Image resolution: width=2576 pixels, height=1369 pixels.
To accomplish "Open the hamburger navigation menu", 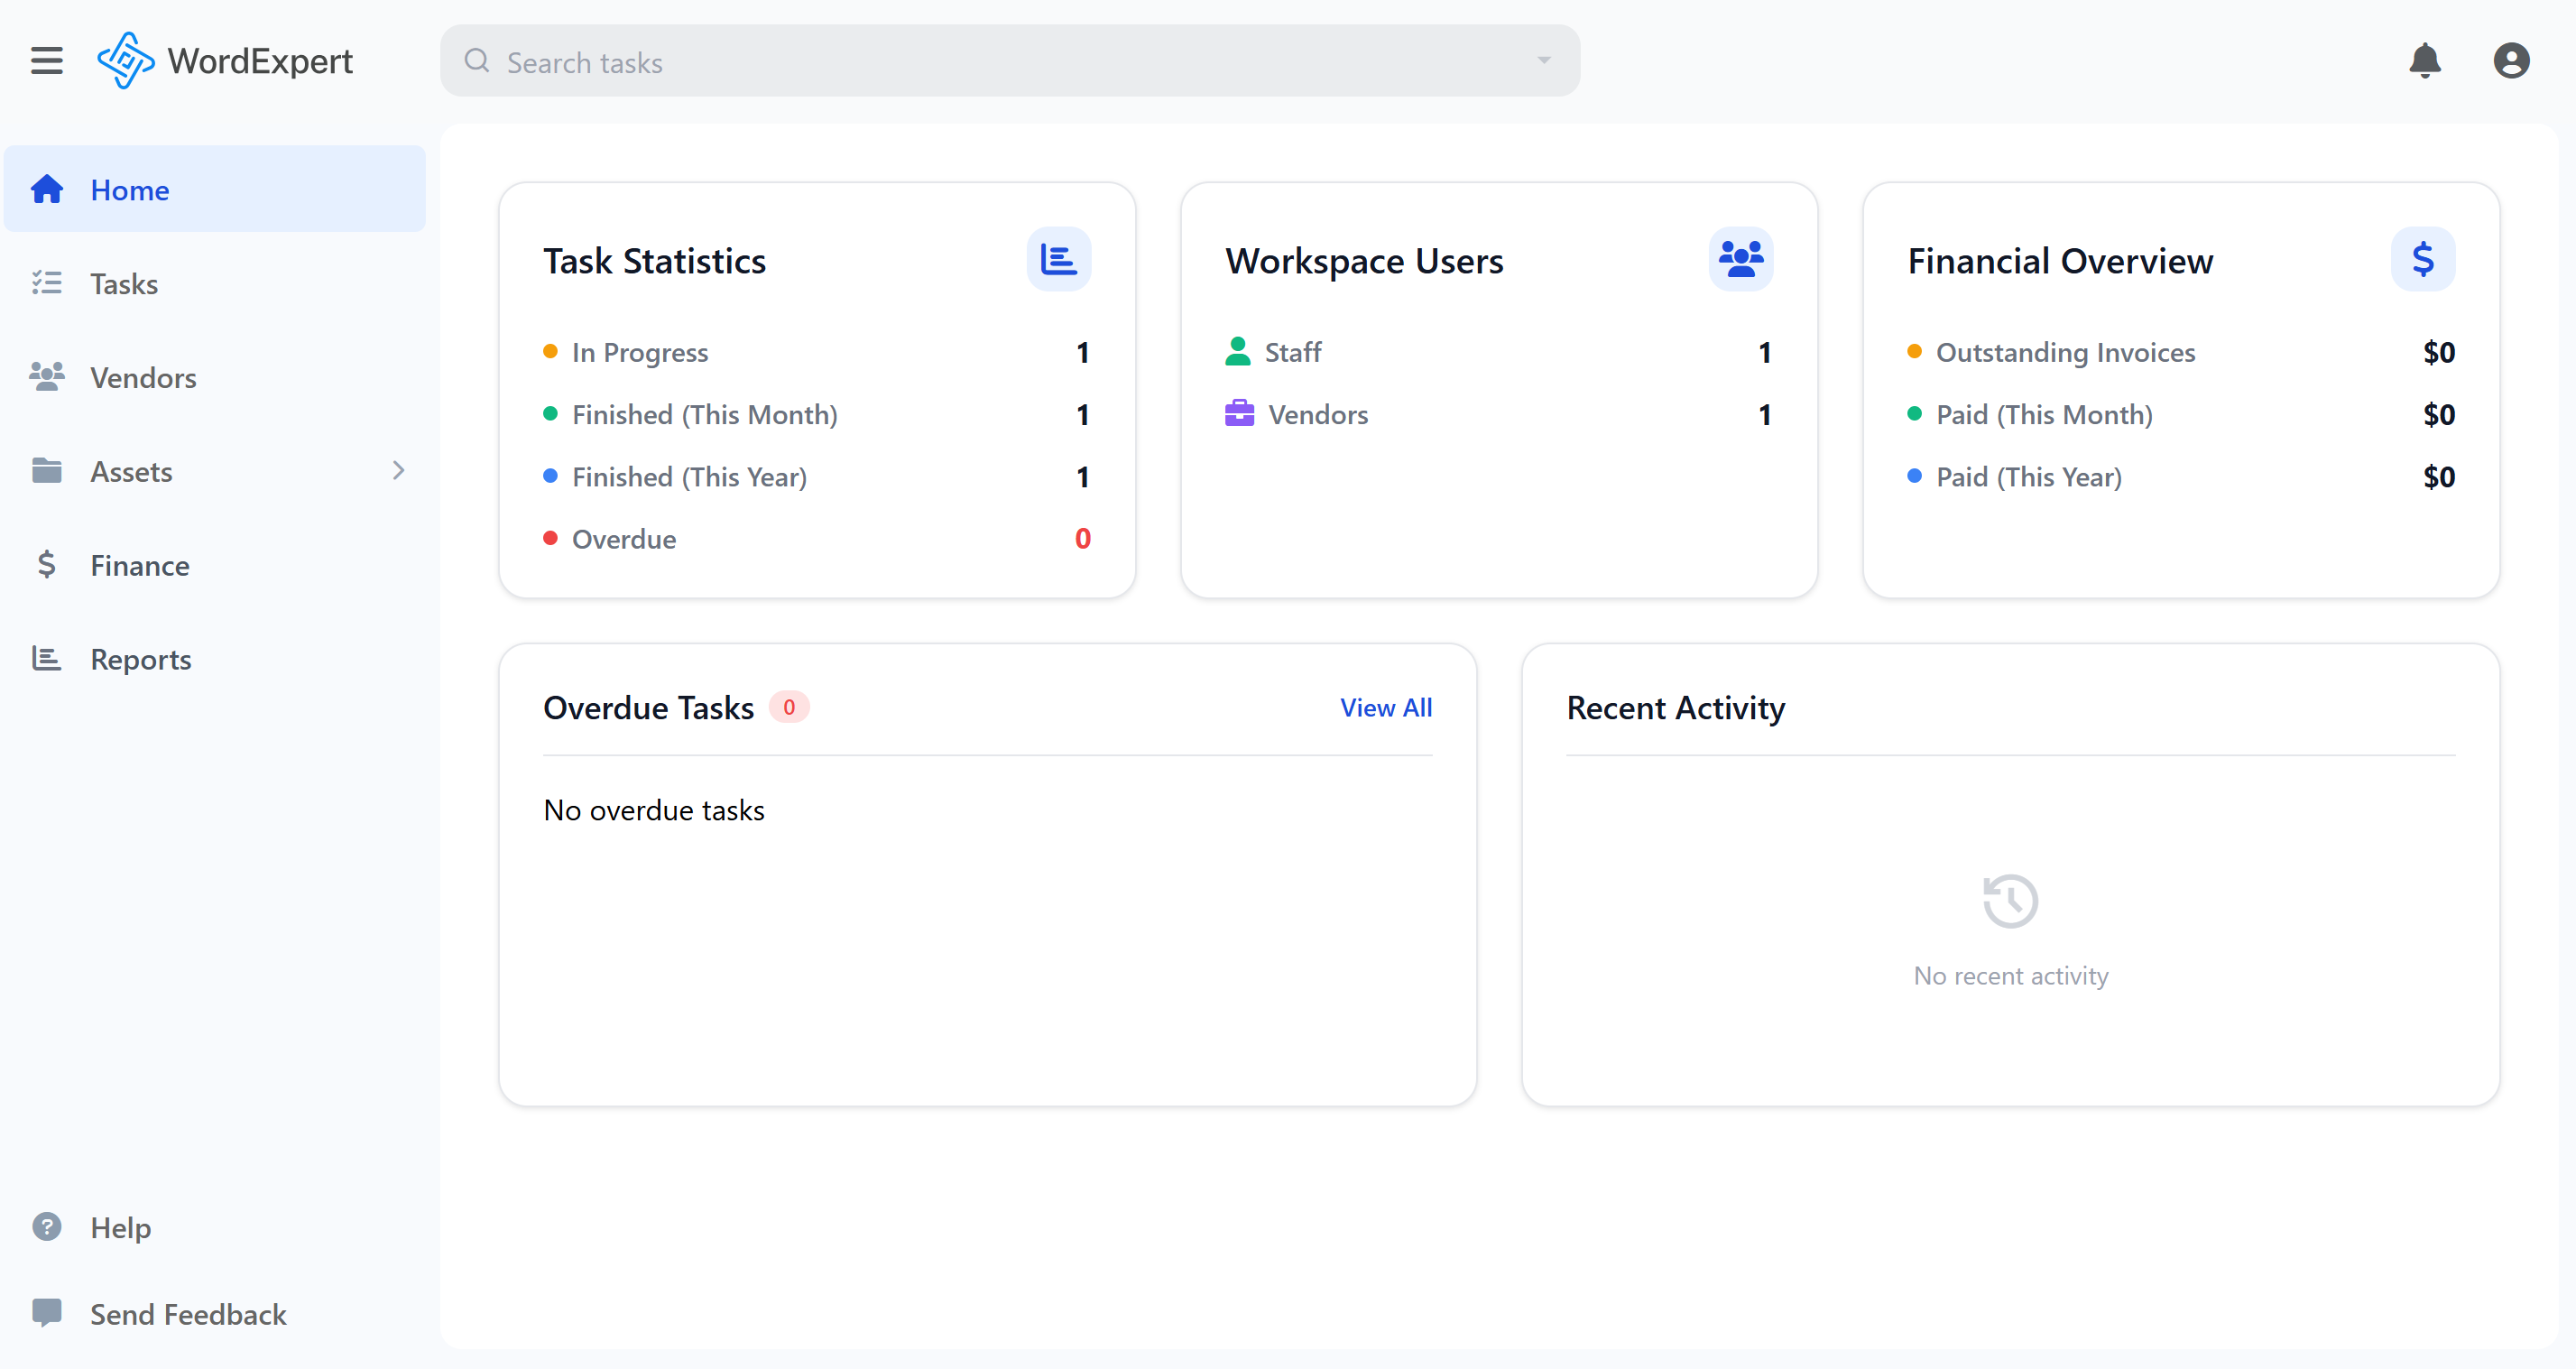I will coord(47,60).
